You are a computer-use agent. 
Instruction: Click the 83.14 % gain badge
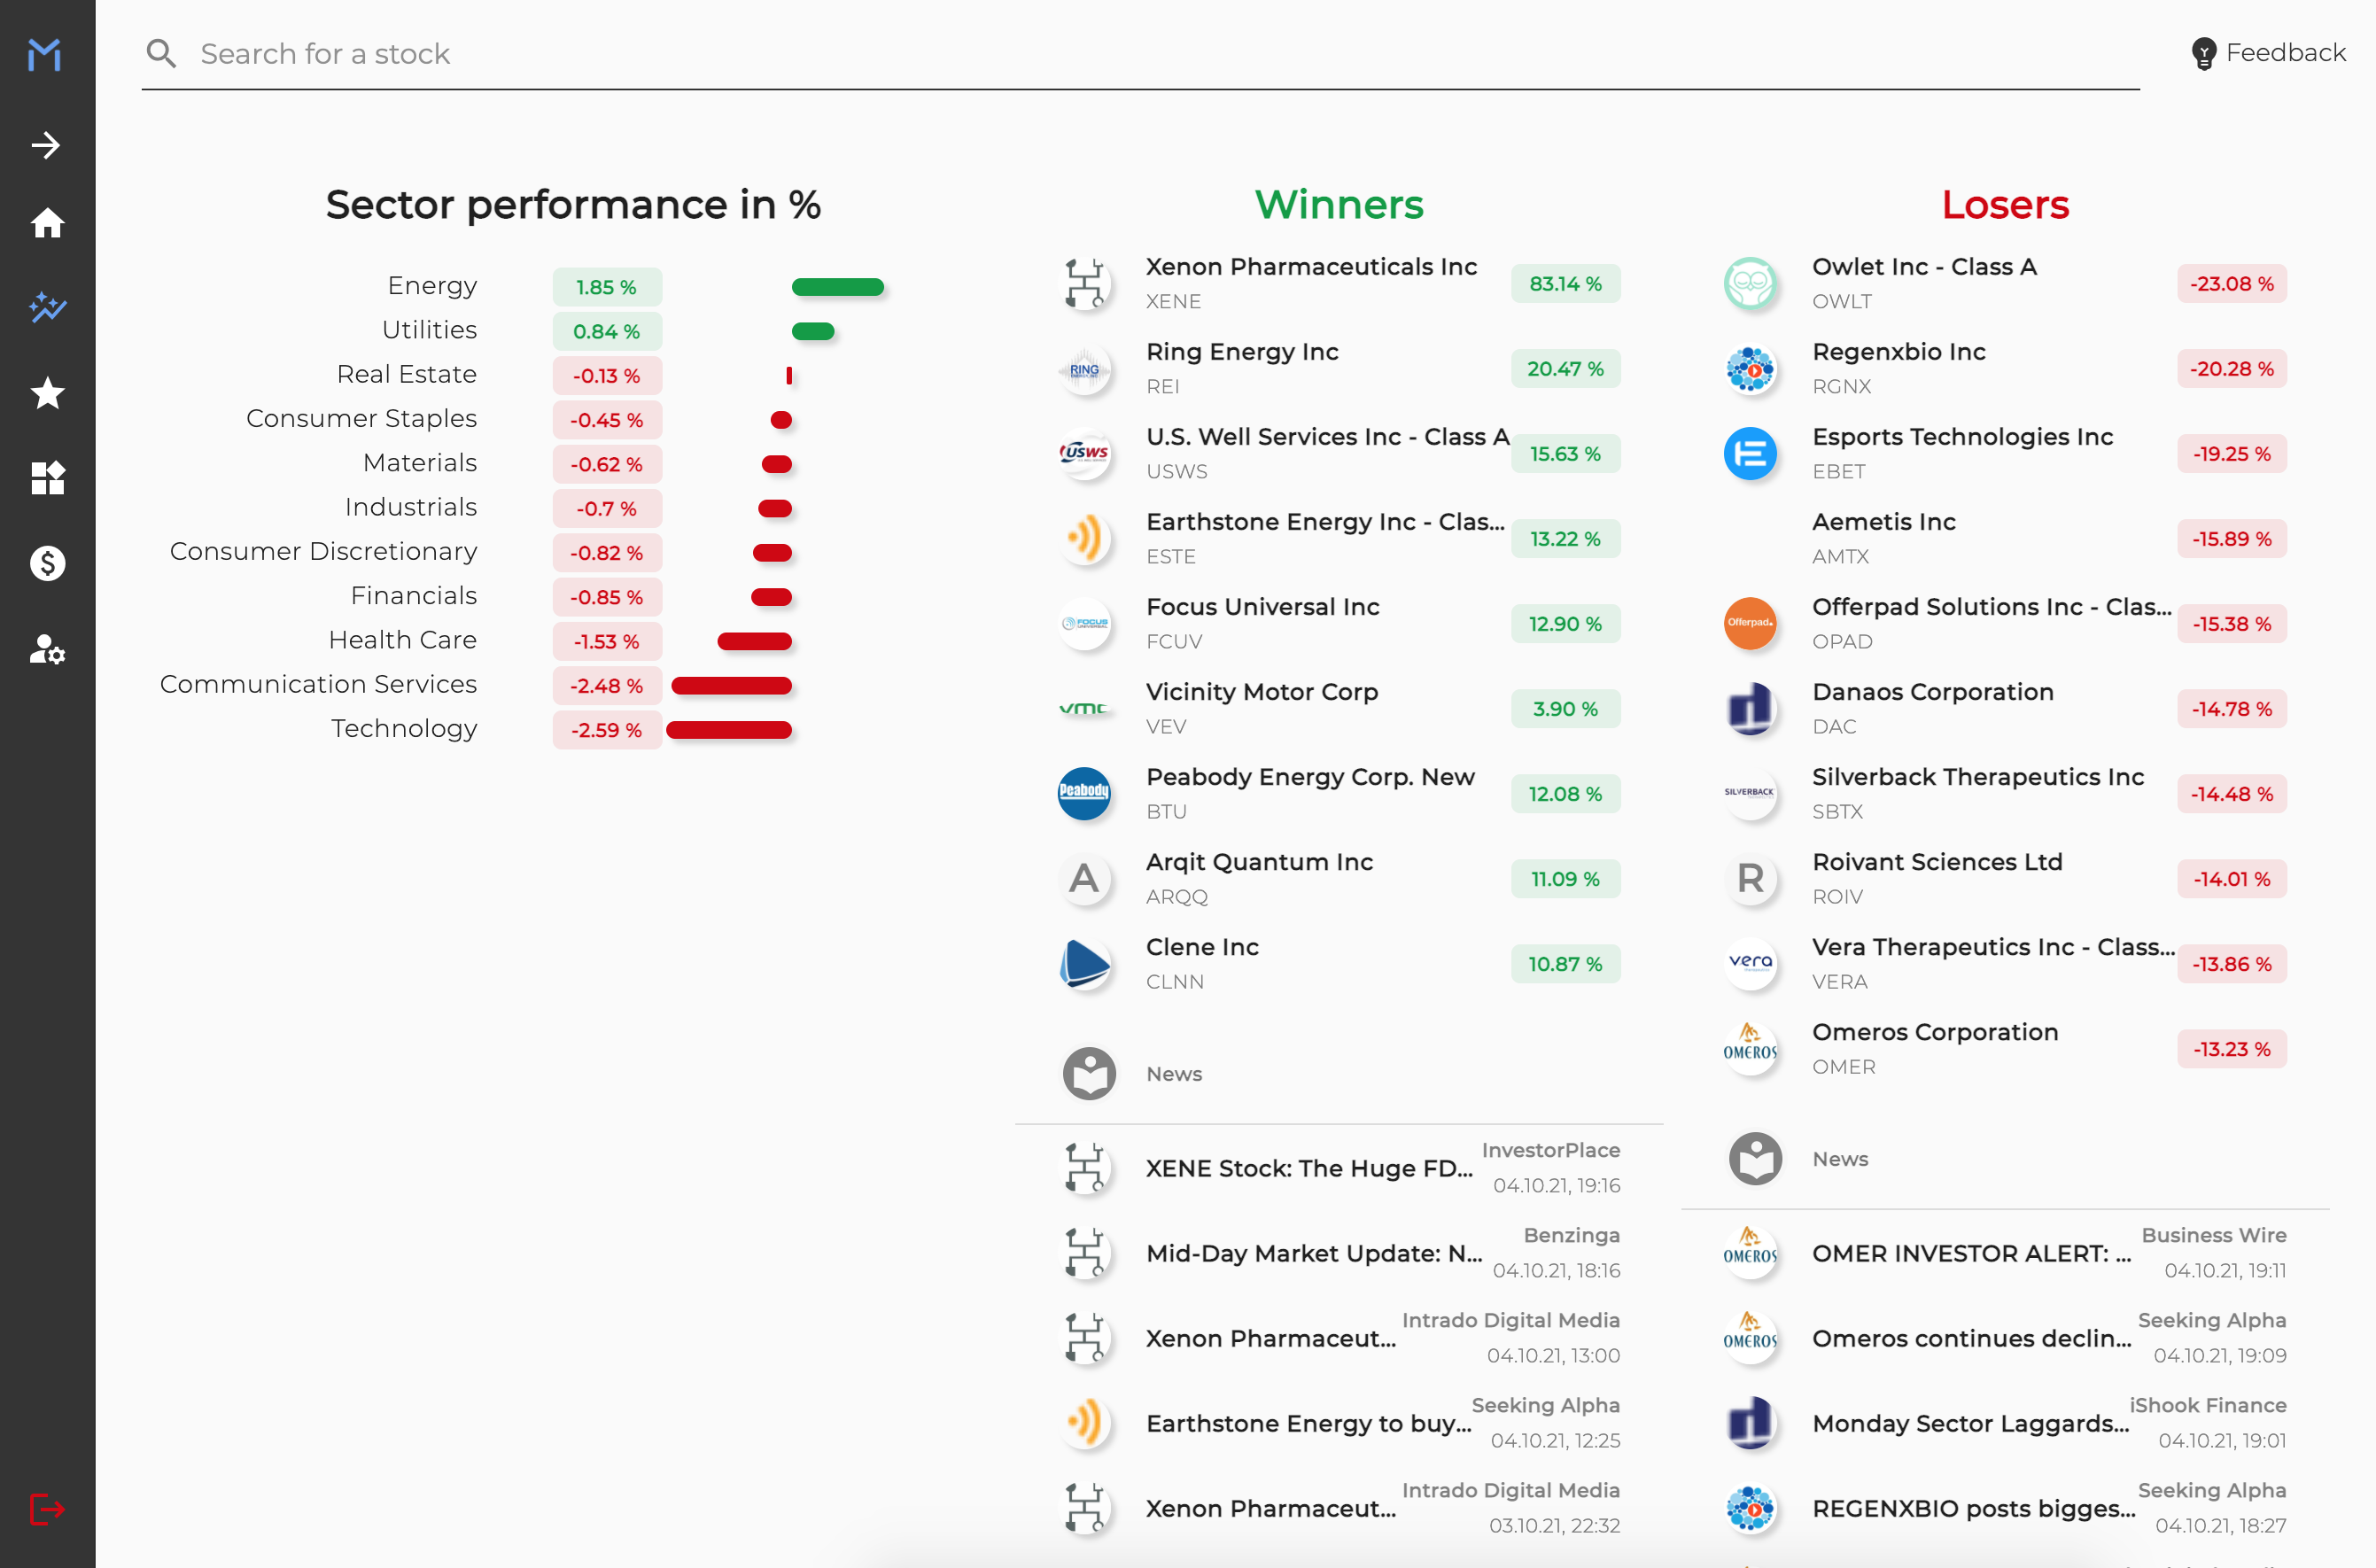tap(1566, 284)
